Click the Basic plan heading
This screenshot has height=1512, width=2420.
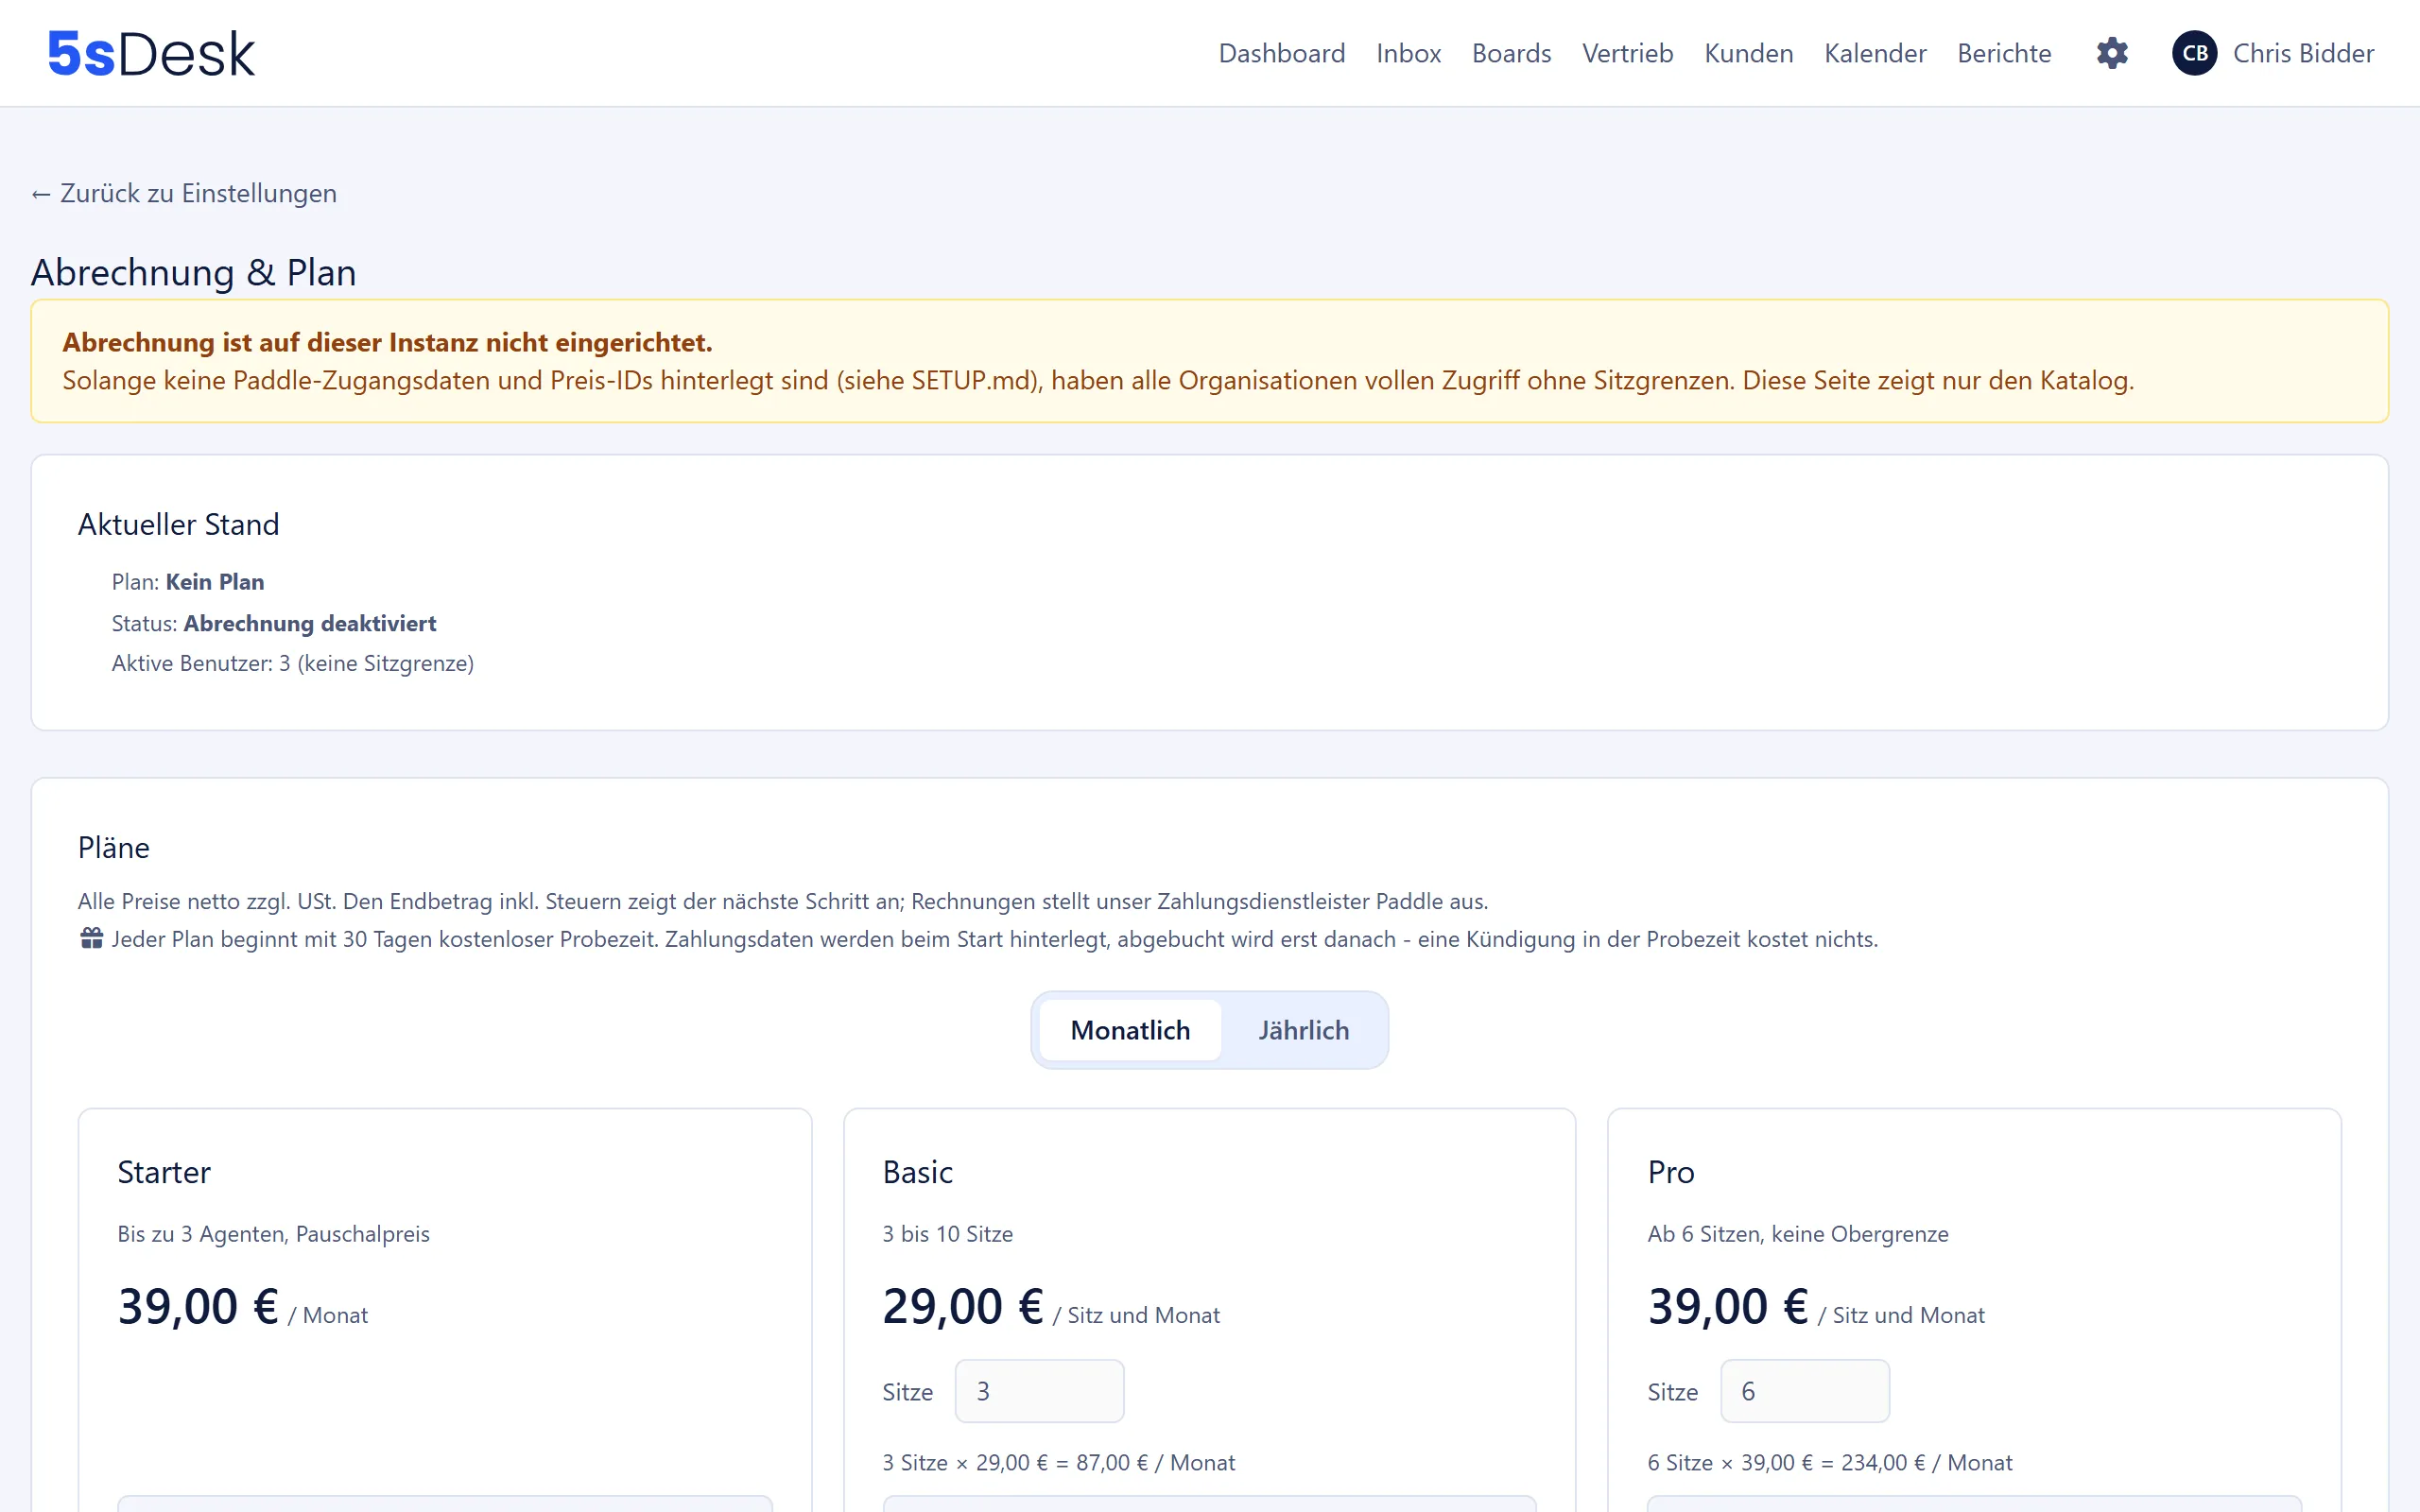click(x=917, y=1172)
